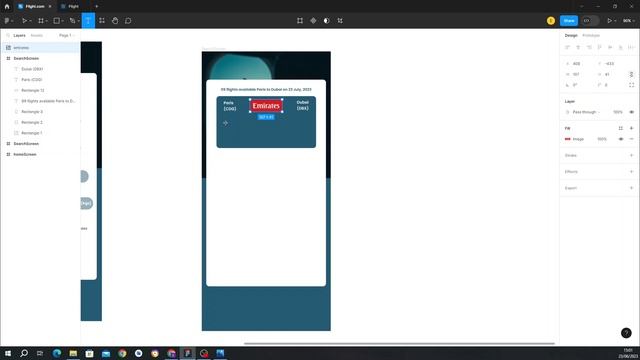The image size is (640, 360).
Task: Open shape tools dropdown arrow
Action: (62, 21)
